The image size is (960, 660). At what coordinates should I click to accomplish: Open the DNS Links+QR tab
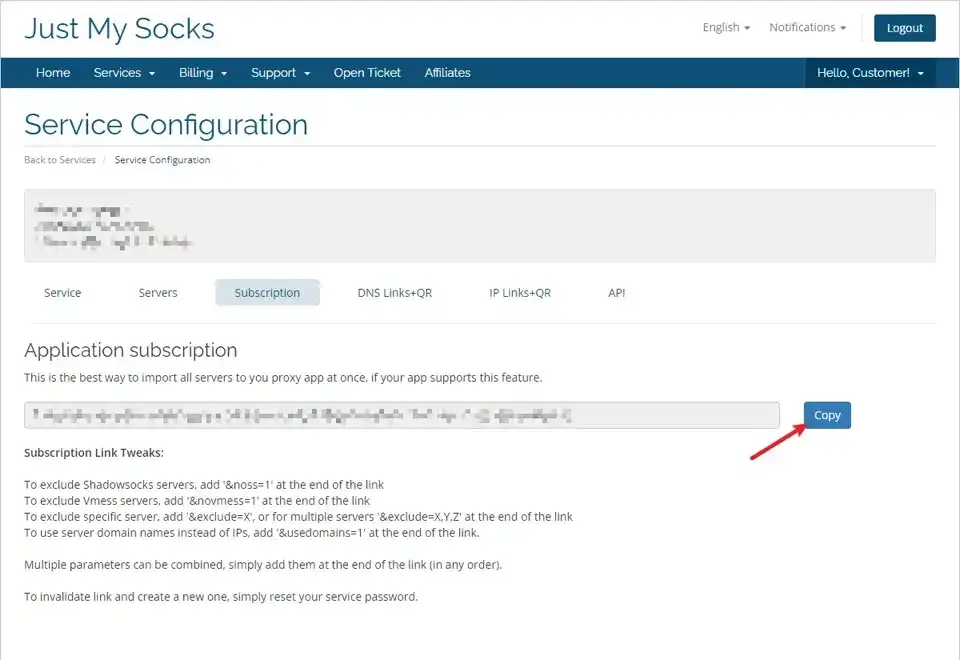395,293
